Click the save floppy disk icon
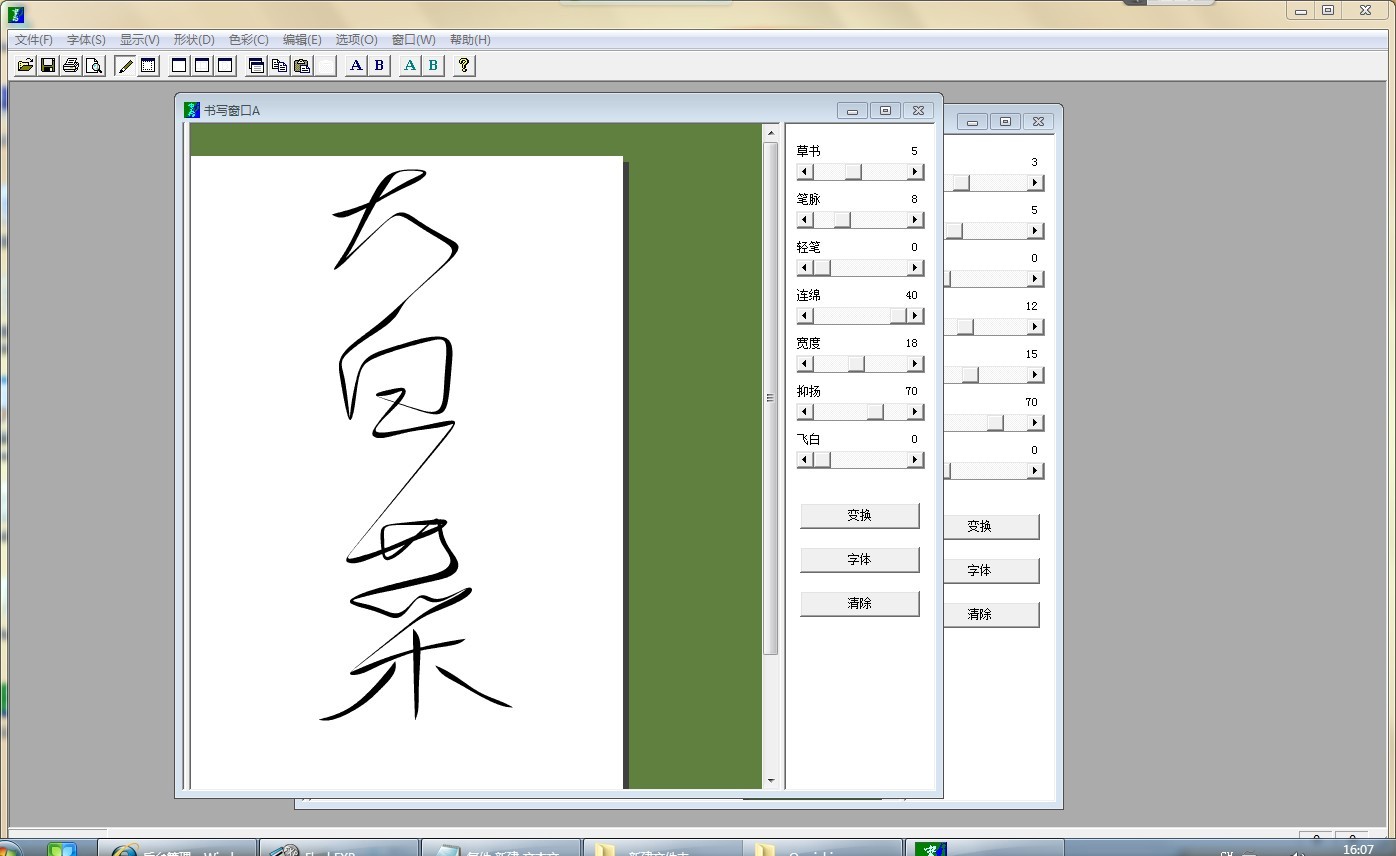Screen dimensions: 1396x856 pyautogui.click(x=48, y=66)
